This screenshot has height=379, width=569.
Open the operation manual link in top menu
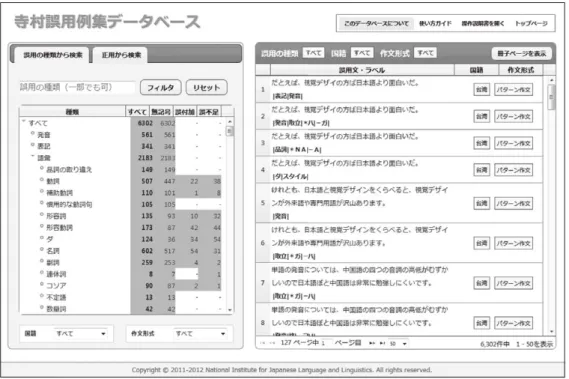pyautogui.click(x=483, y=23)
